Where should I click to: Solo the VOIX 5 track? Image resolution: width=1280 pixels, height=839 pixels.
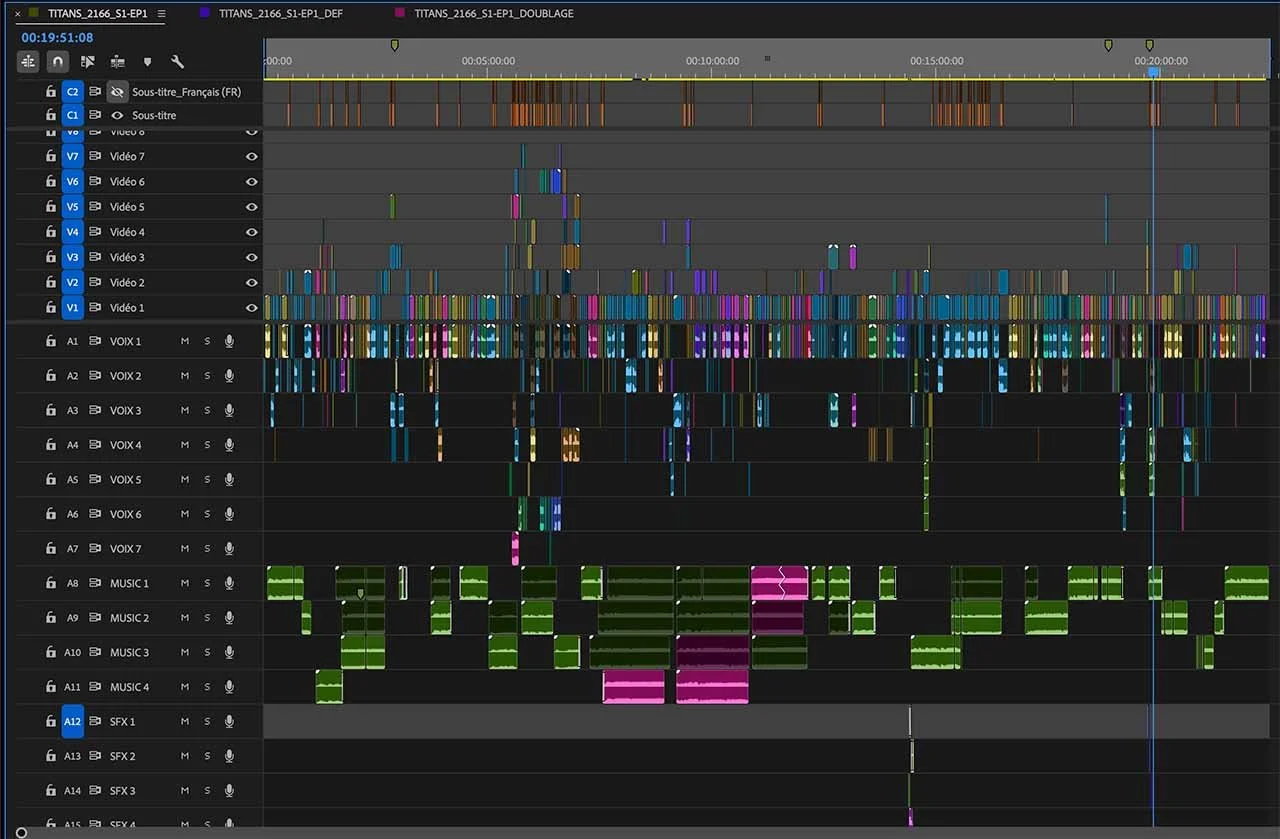[x=207, y=480]
